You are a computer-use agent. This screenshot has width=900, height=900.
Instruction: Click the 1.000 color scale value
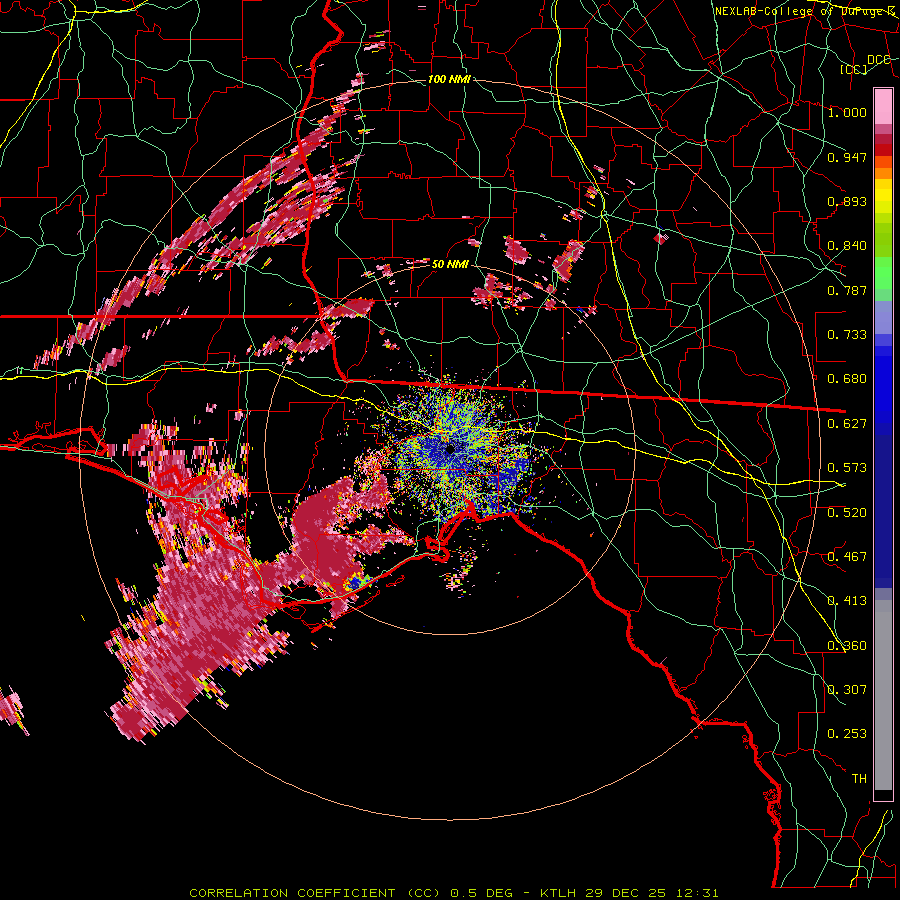[847, 112]
